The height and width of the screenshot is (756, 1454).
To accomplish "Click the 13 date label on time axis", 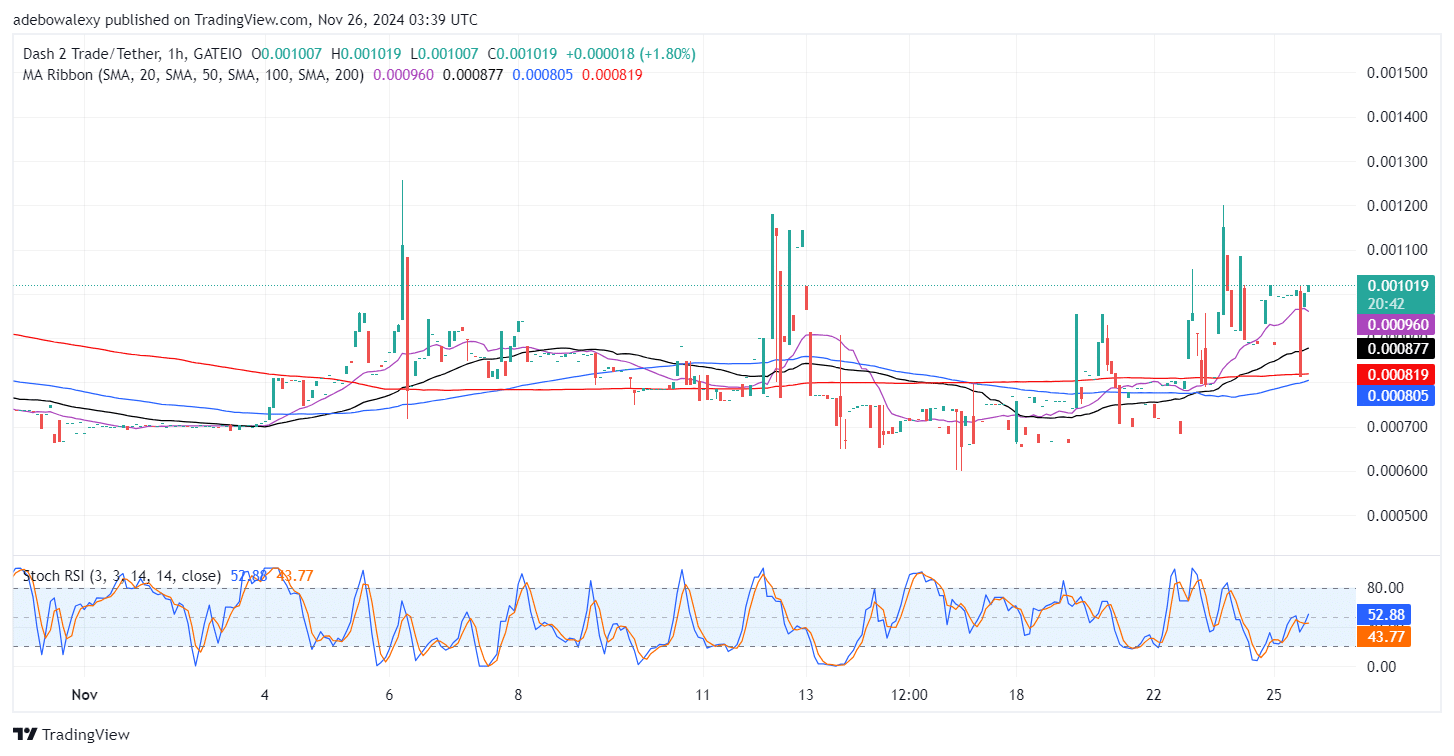I will 804,694.
